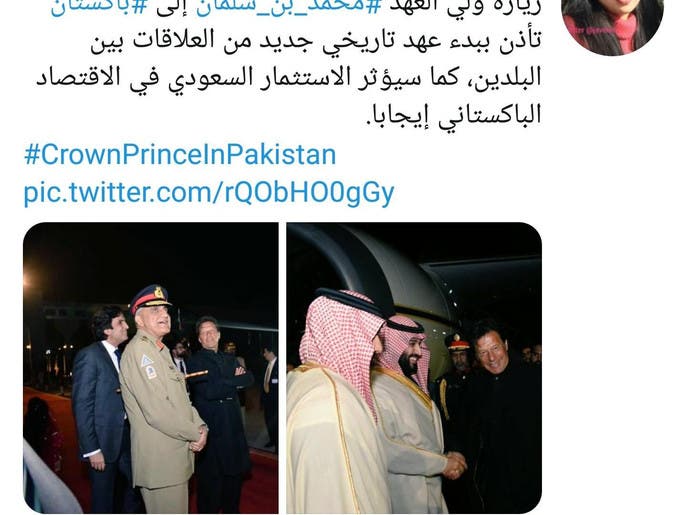Click the man with crossed arms in the left photo
The width and height of the screenshot is (687, 515).
tap(217, 394)
